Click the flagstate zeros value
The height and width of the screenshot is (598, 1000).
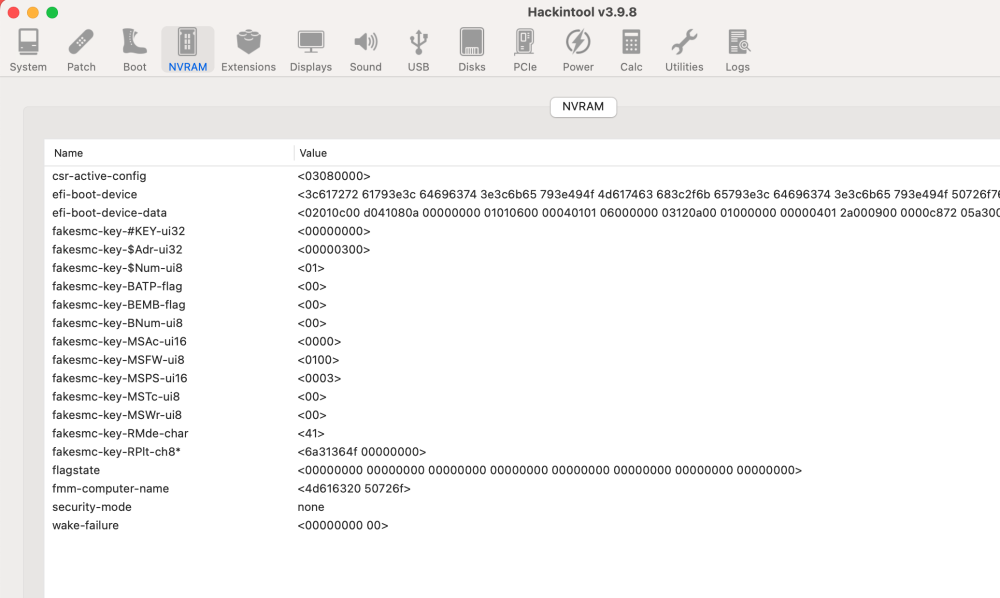549,470
